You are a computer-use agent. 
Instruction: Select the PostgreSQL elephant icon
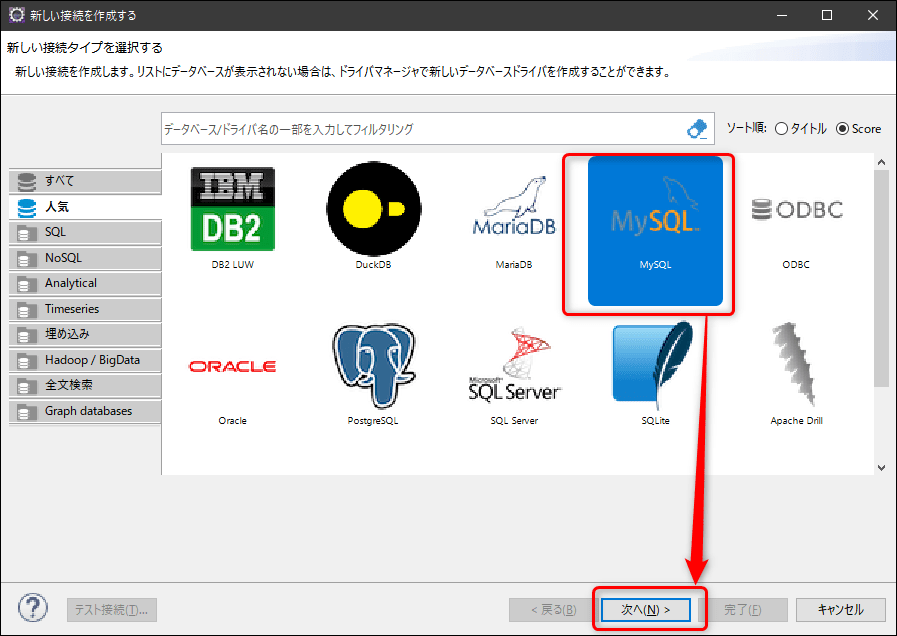pos(374,366)
